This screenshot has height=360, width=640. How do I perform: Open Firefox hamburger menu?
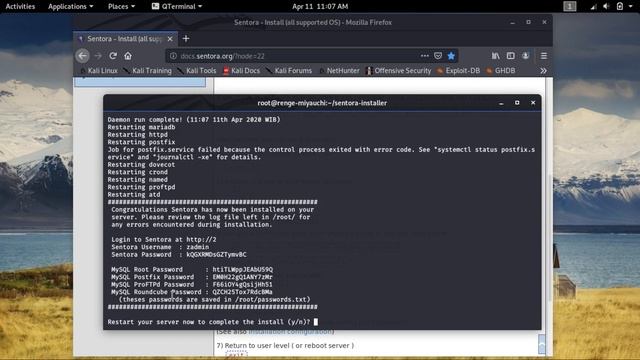544,56
